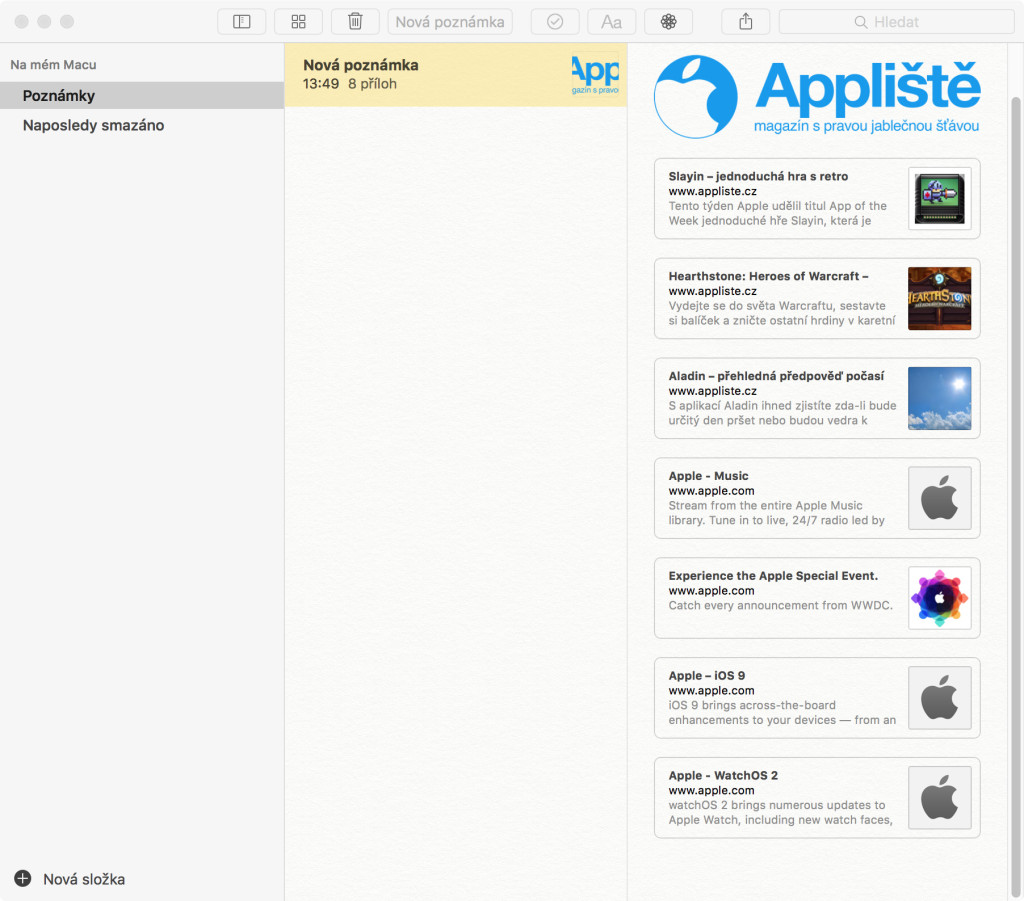Screen dimensions: 1024x901
Task: Open the Hearthstone: Heroes of Warcraft link
Action: [768, 276]
